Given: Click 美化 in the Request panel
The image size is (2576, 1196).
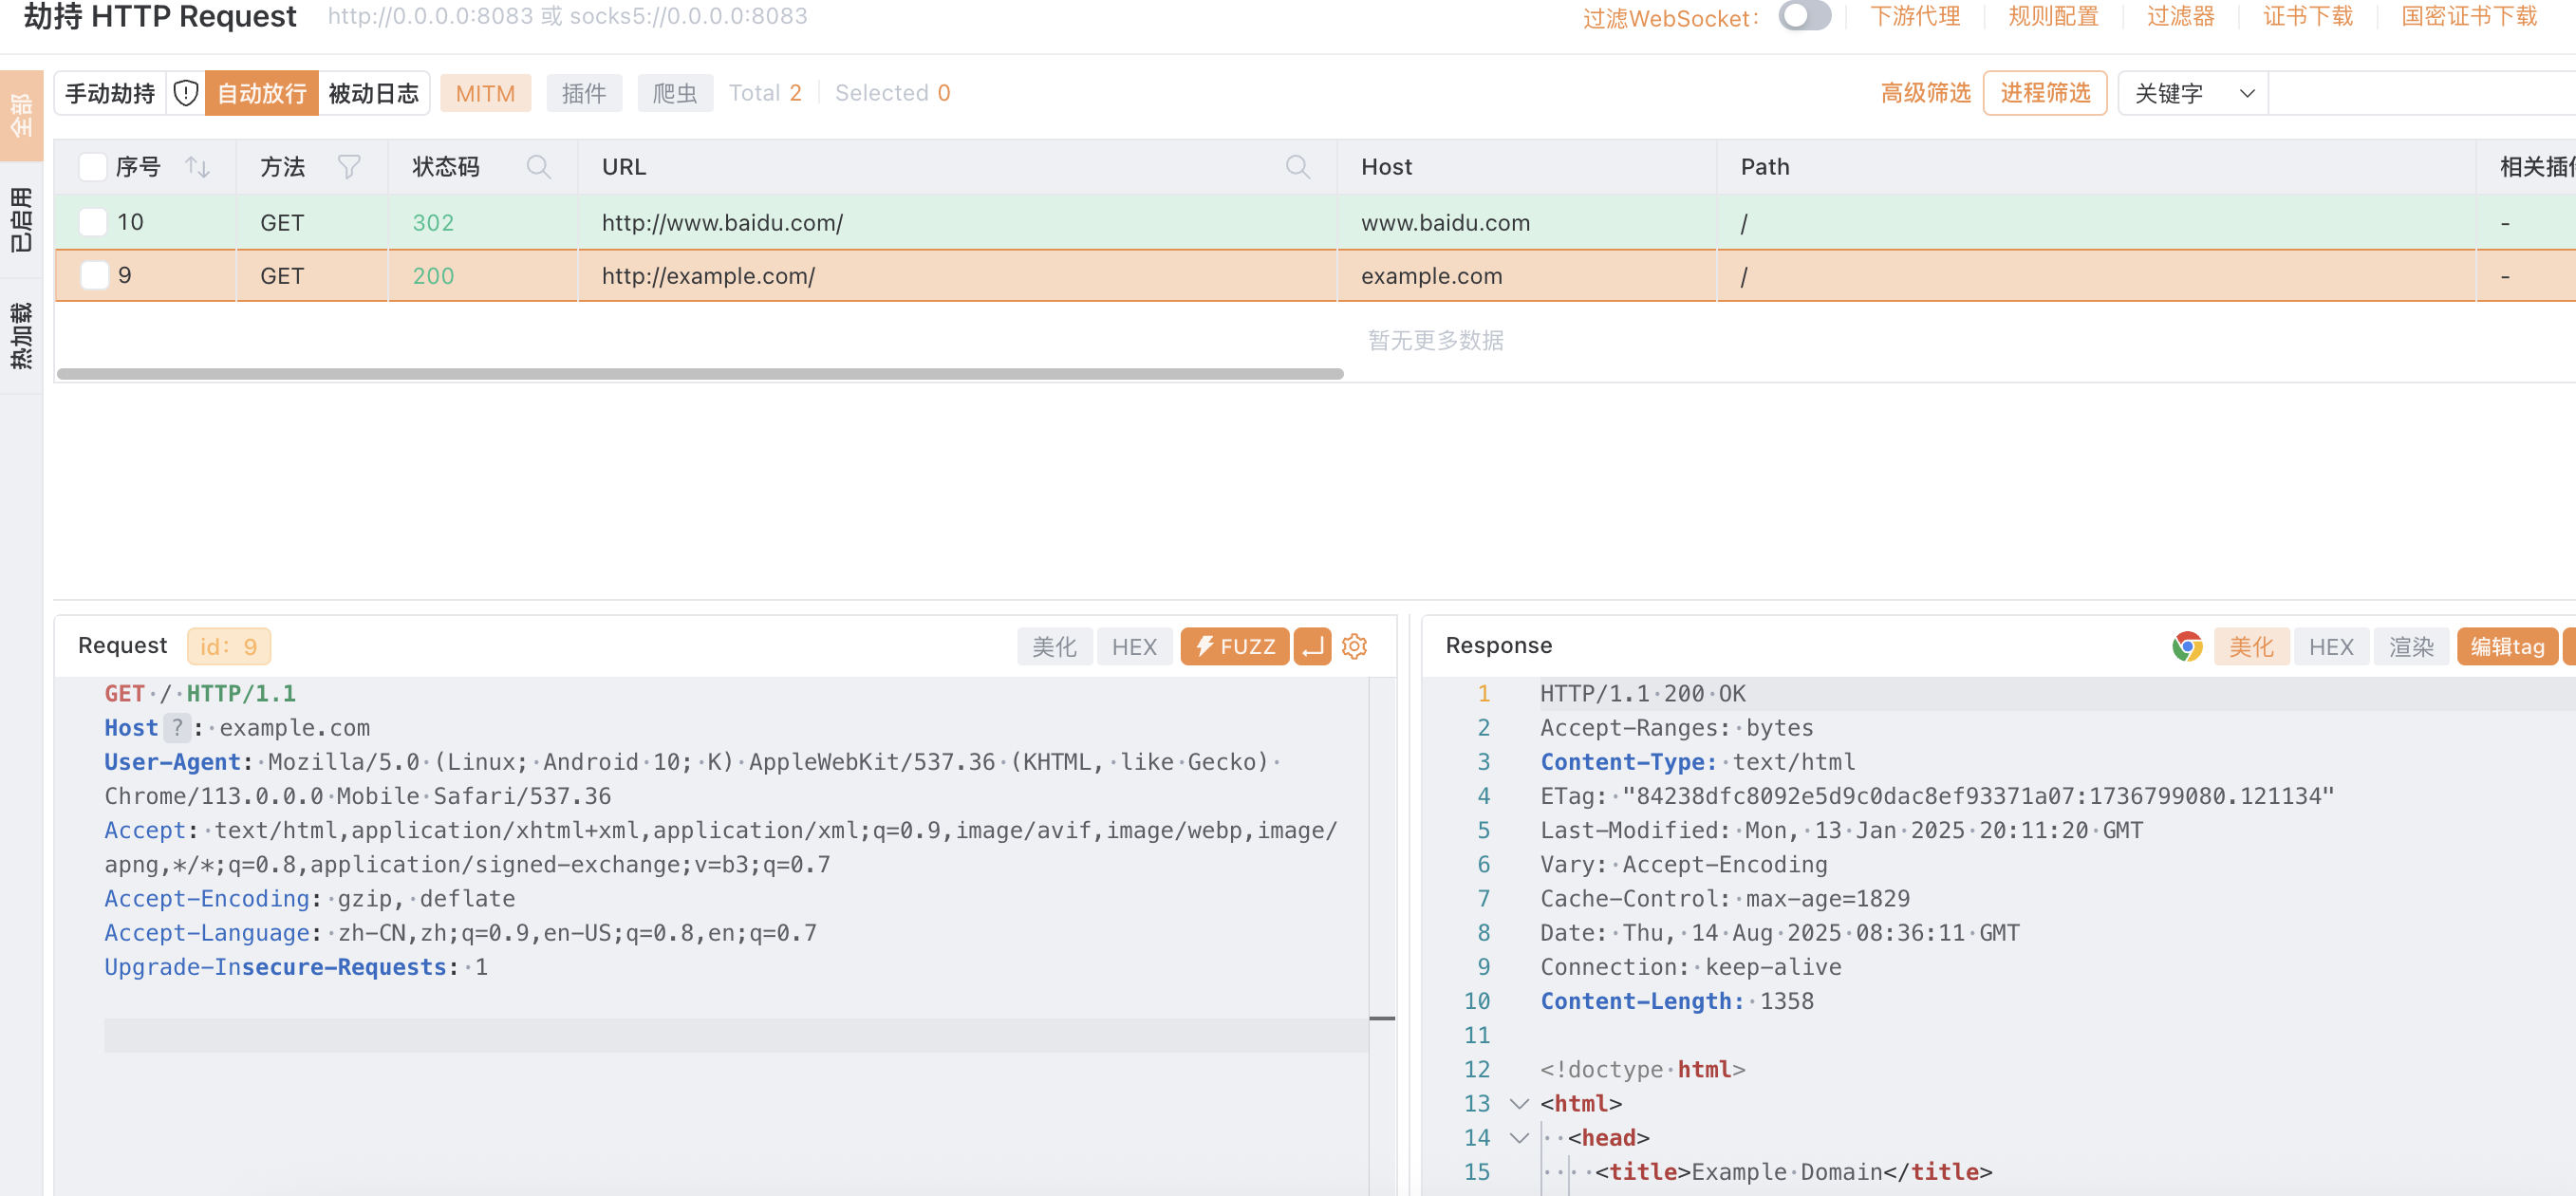Looking at the screenshot, I should [x=1054, y=647].
